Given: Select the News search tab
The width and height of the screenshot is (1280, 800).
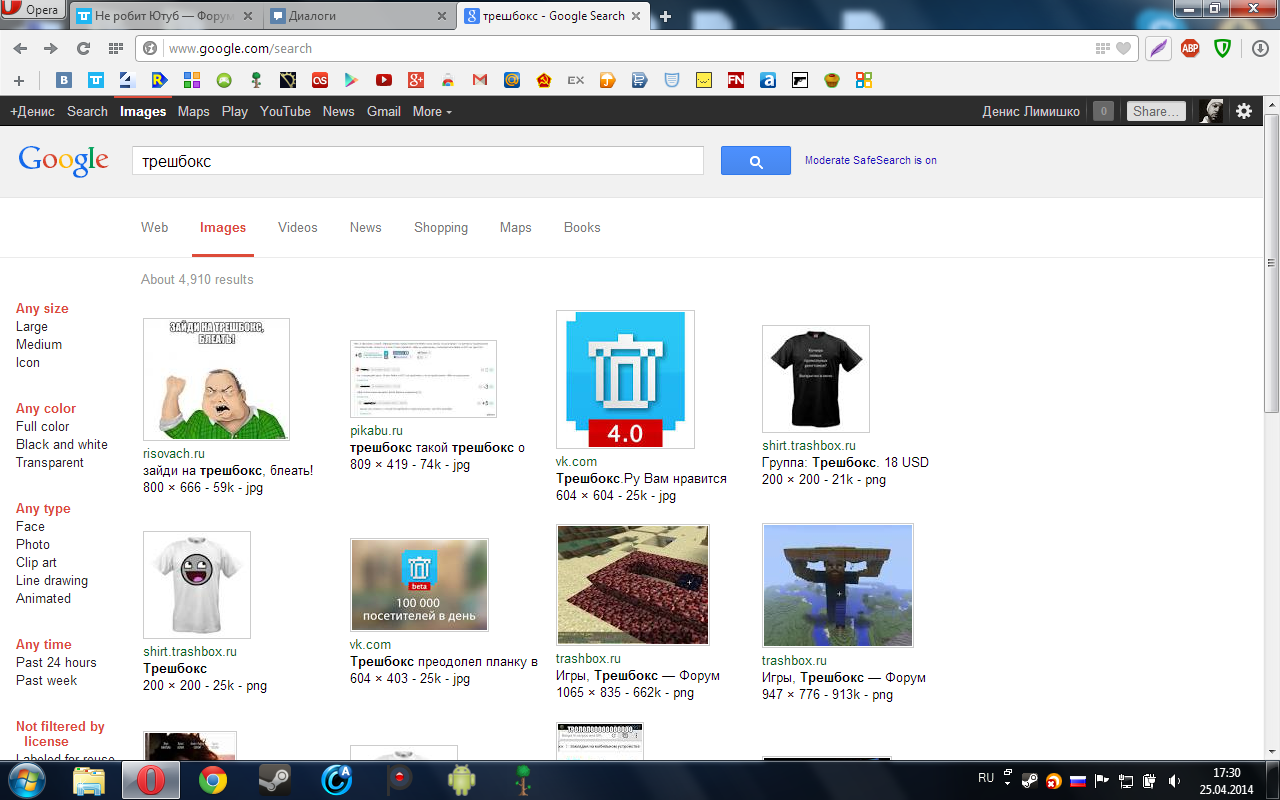Looking at the screenshot, I should click(x=366, y=227).
